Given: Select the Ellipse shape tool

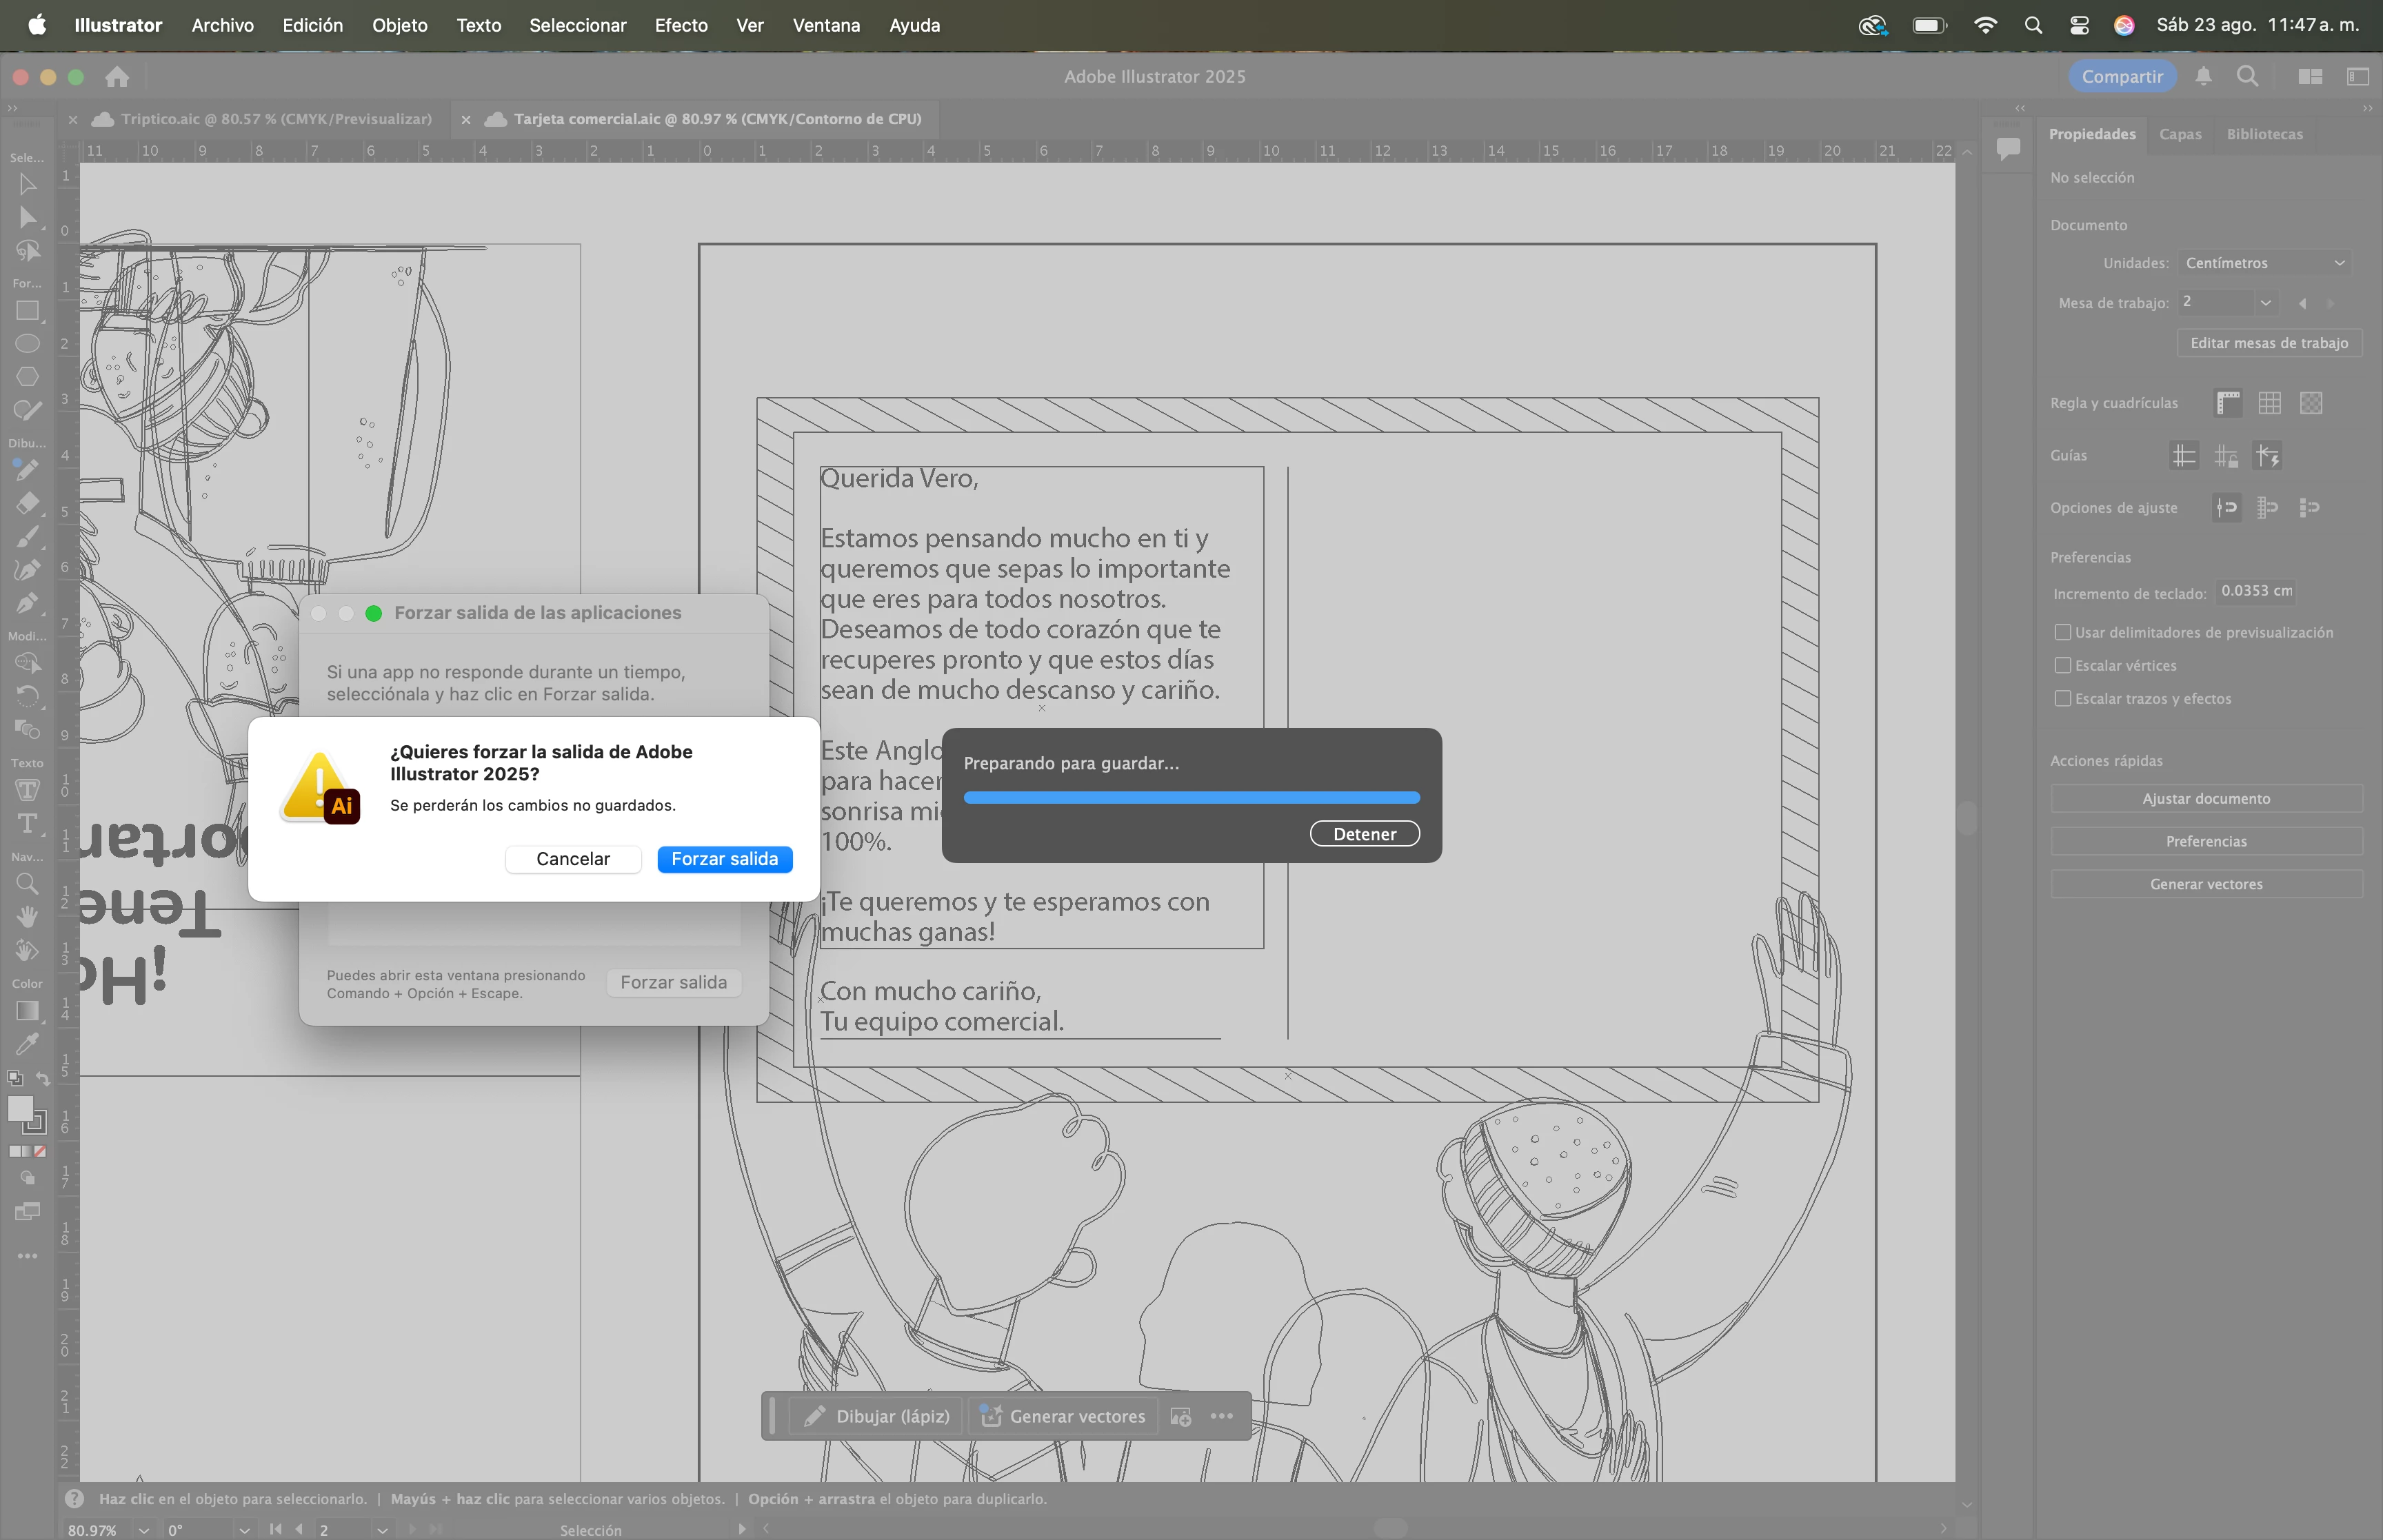Looking at the screenshot, I should click(x=27, y=344).
